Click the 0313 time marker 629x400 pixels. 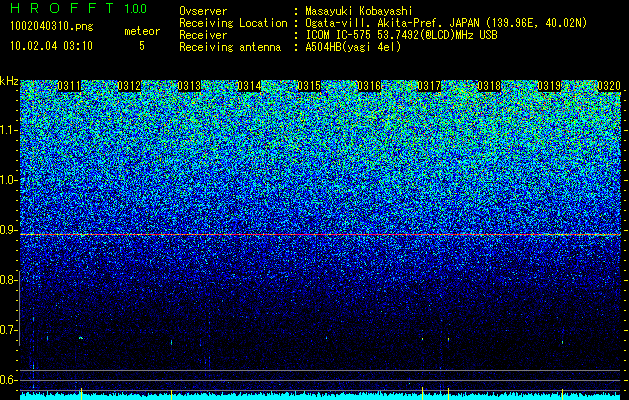point(189,86)
